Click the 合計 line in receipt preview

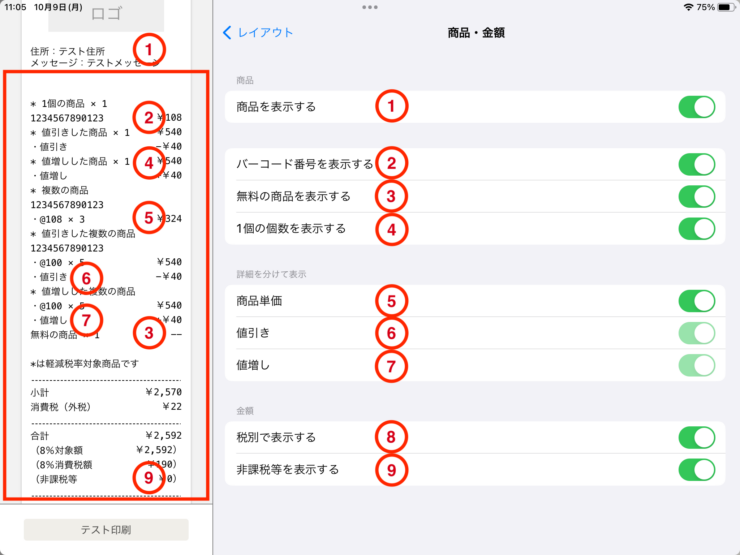106,436
